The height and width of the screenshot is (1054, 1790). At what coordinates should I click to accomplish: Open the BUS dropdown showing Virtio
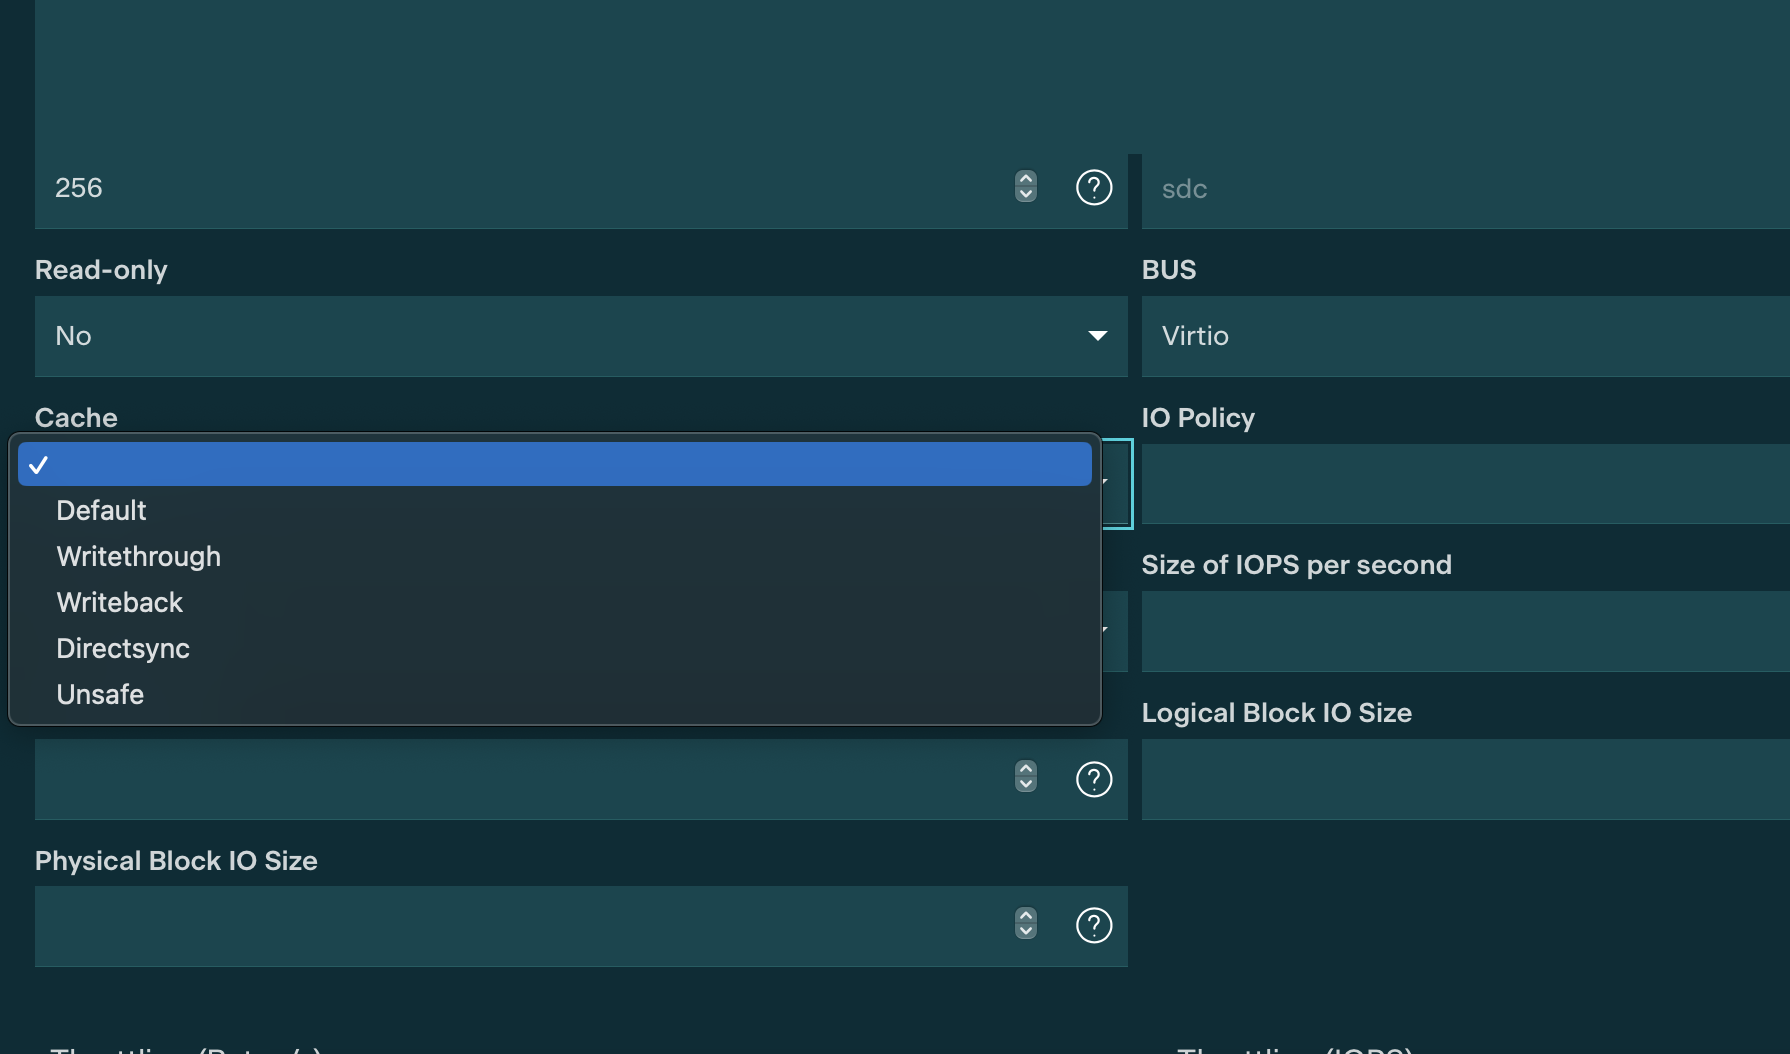pos(1465,336)
